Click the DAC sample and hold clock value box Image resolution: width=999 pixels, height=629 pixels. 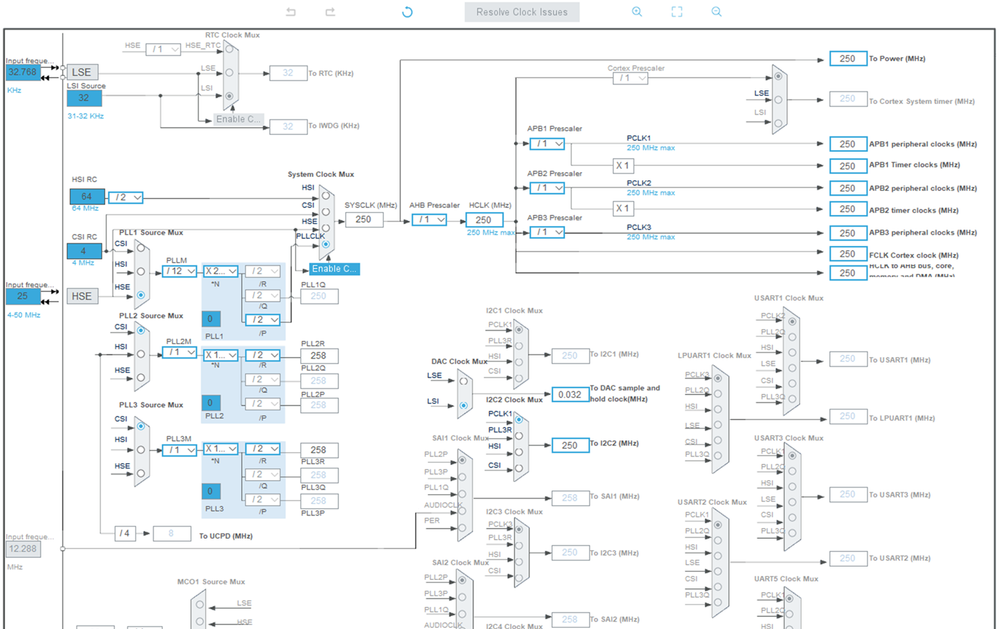[x=570, y=394]
